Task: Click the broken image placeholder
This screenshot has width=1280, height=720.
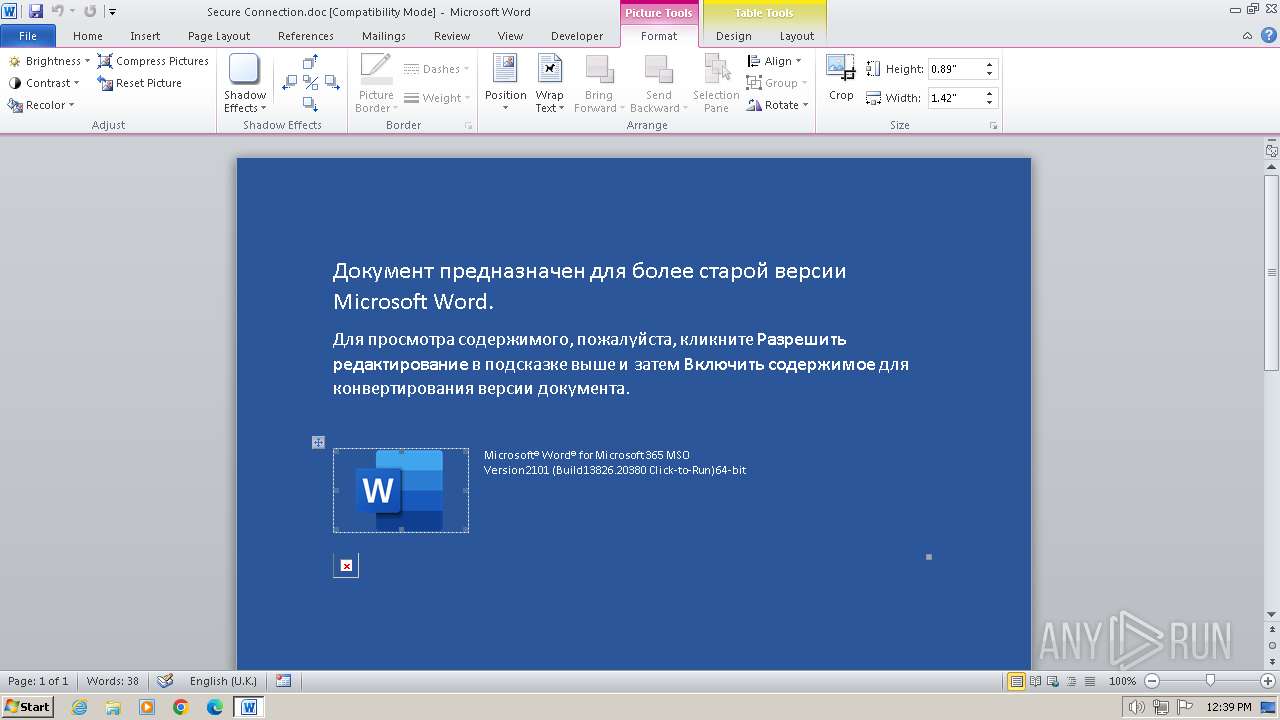Action: (346, 566)
